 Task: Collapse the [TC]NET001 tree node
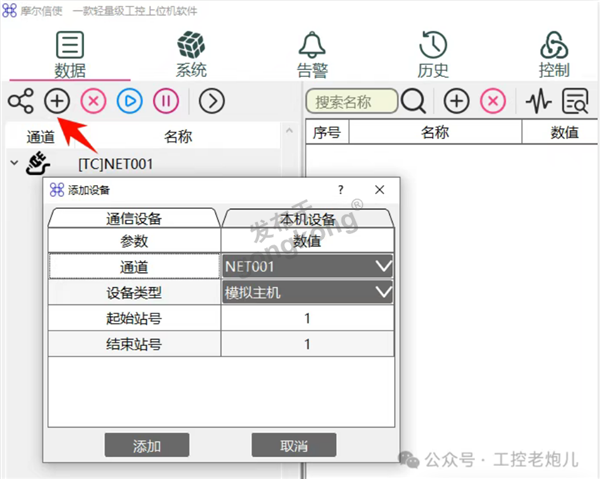click(14, 163)
